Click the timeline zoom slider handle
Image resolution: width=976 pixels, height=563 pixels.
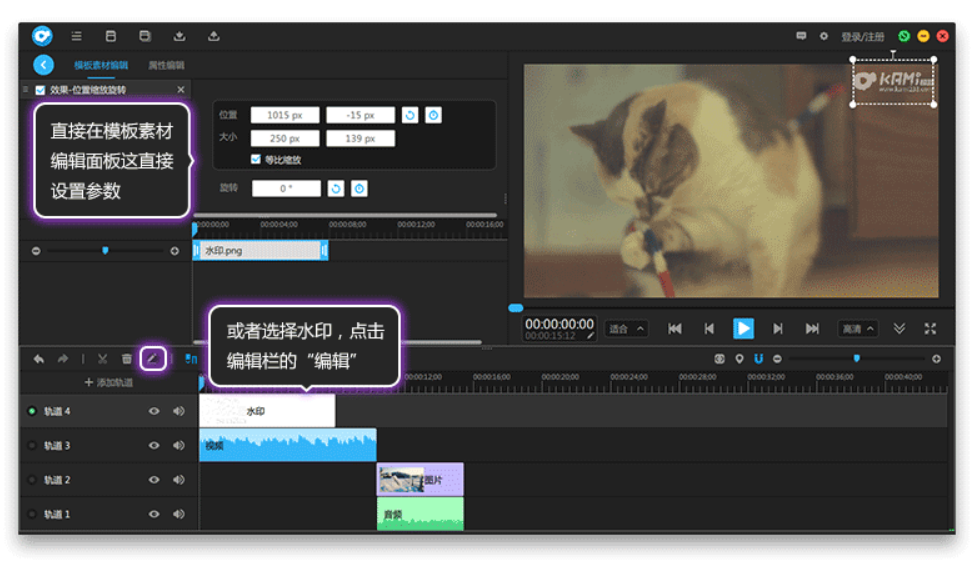pos(856,358)
